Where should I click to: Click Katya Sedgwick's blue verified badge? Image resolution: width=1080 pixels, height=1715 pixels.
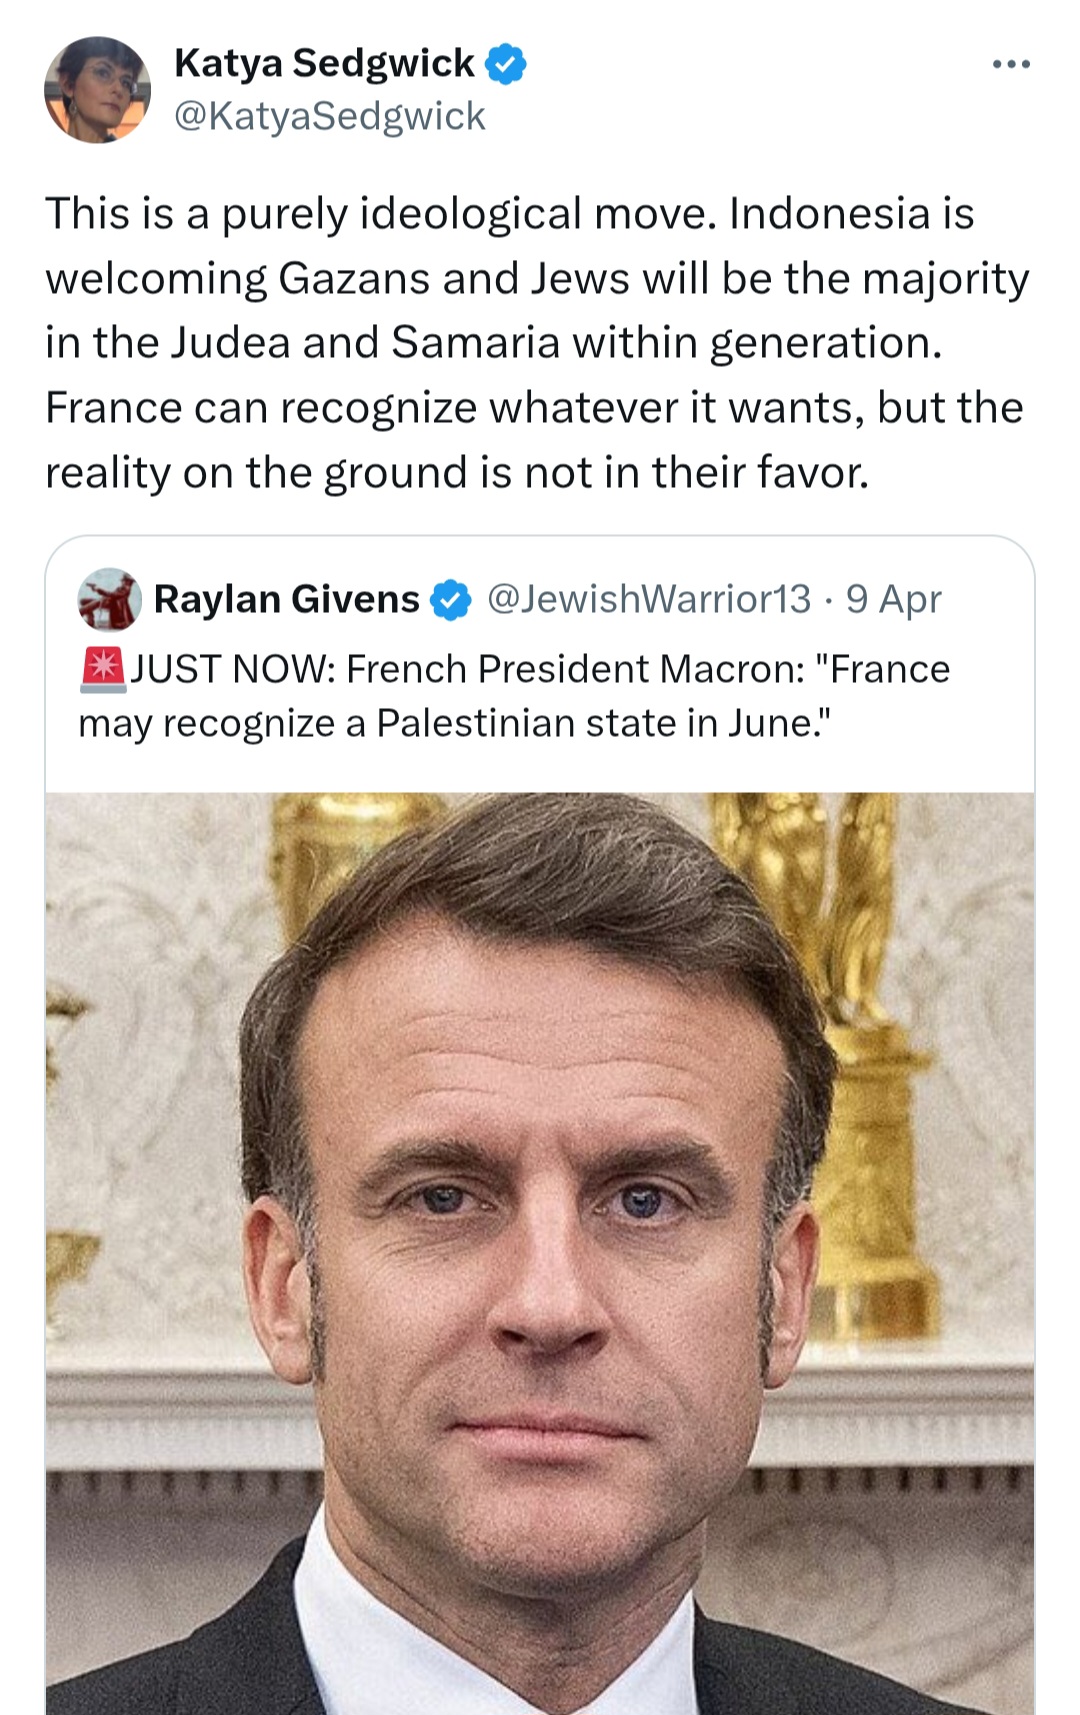tap(506, 64)
